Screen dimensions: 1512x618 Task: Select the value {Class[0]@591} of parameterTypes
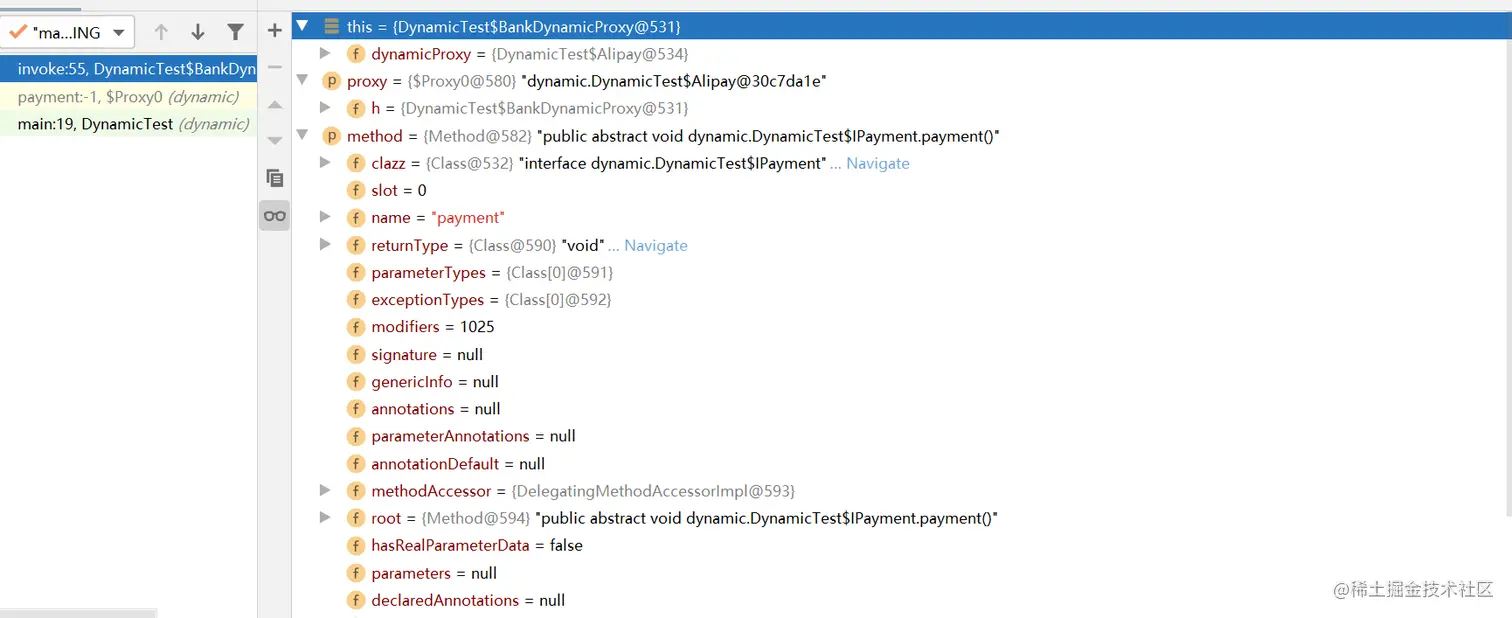pyautogui.click(x=560, y=272)
